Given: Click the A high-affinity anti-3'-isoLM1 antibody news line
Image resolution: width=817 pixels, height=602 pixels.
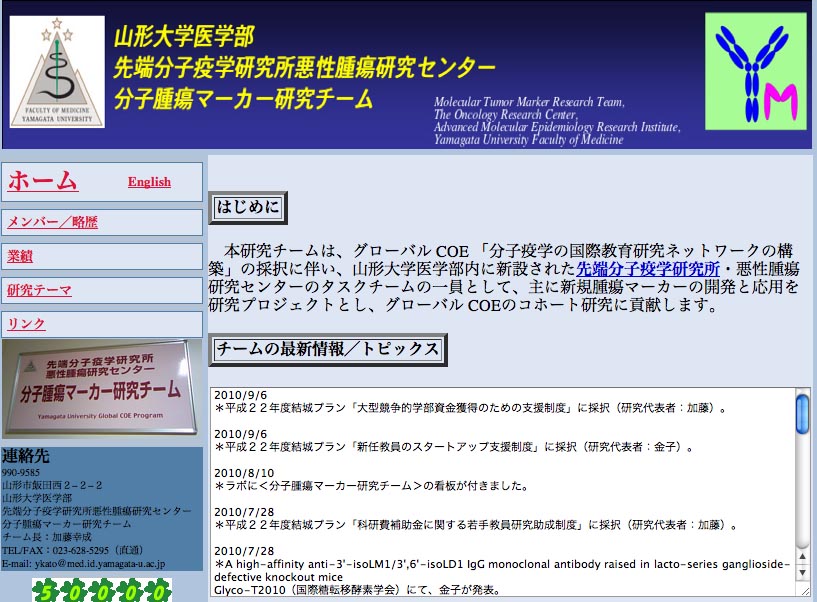Looking at the screenshot, I should pyautogui.click(x=502, y=571).
